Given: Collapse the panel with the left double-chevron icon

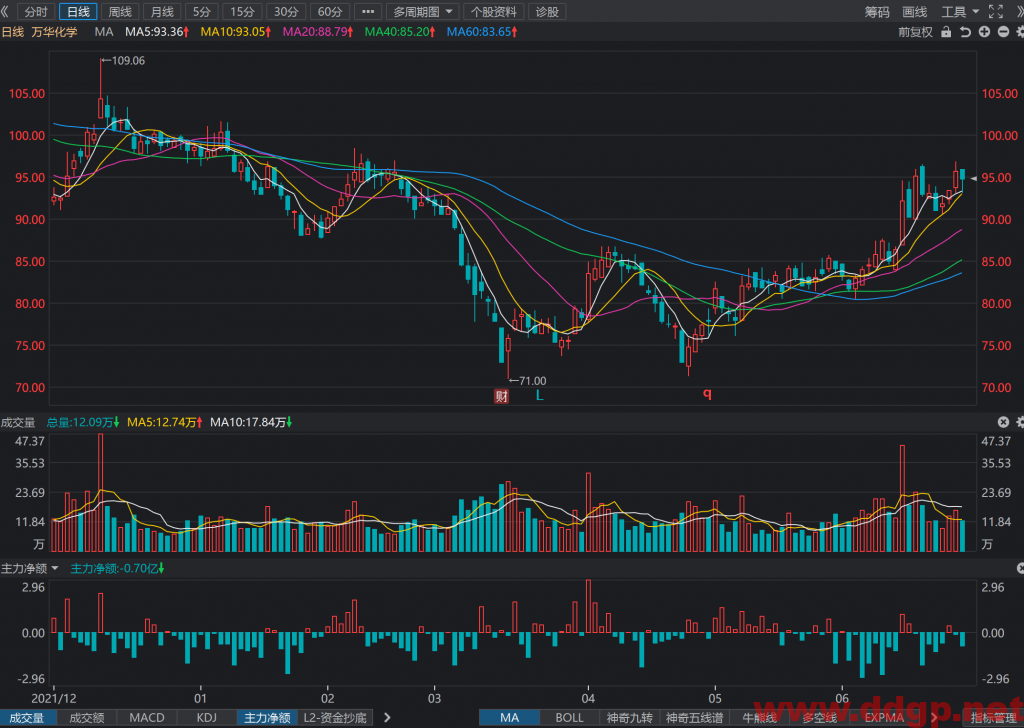Looking at the screenshot, I should pyautogui.click(x=5, y=11).
